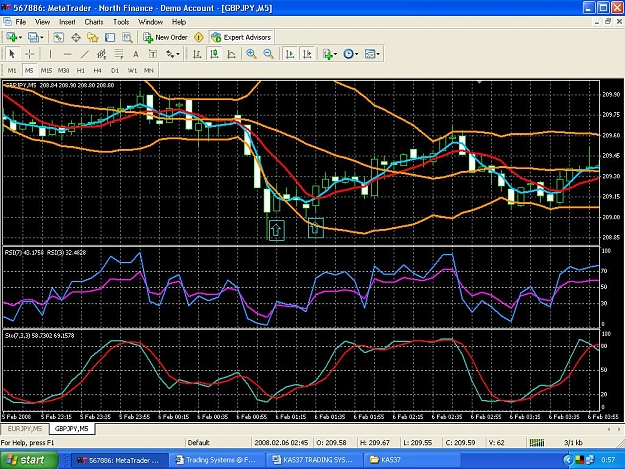Open the yellow MetaEditor diamond icon
The image size is (625, 469).
(x=199, y=37)
